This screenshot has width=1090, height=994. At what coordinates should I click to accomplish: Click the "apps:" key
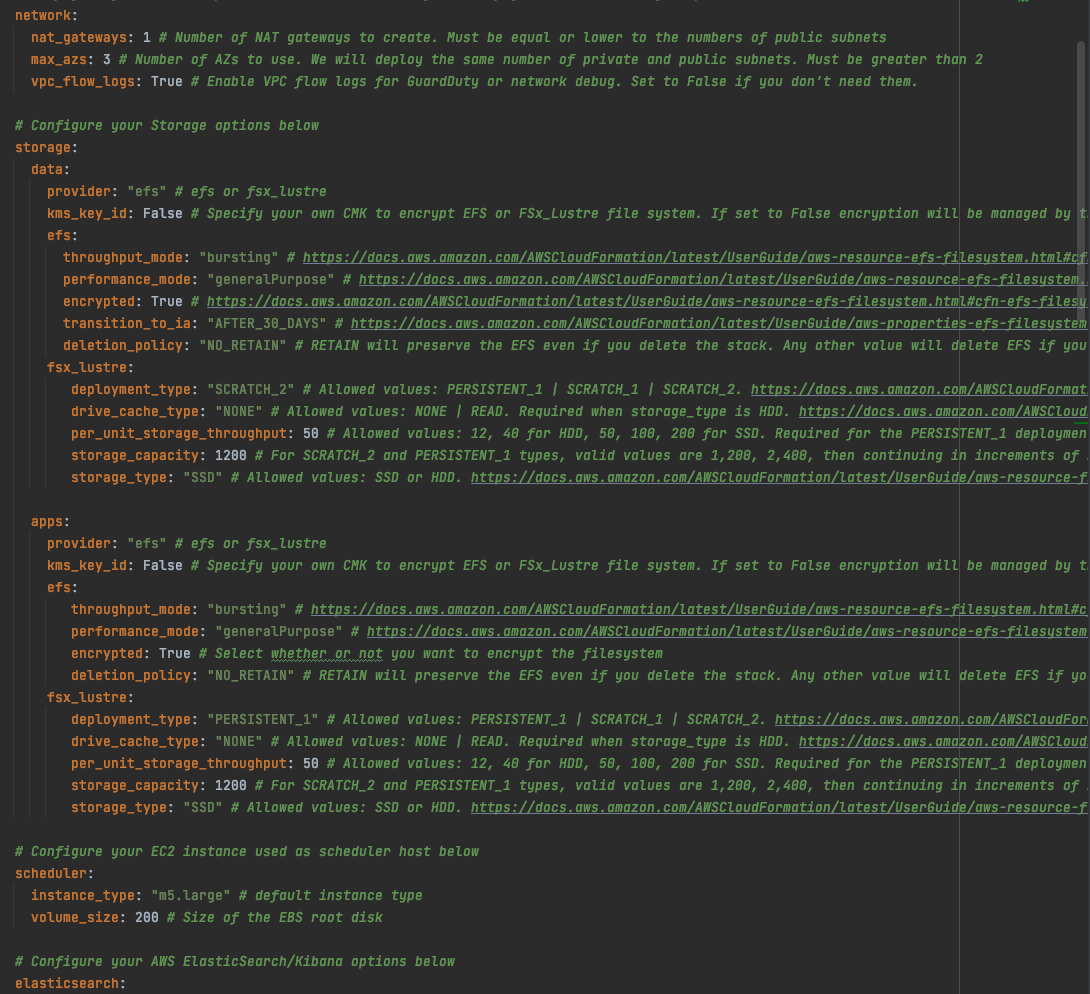coord(50,521)
